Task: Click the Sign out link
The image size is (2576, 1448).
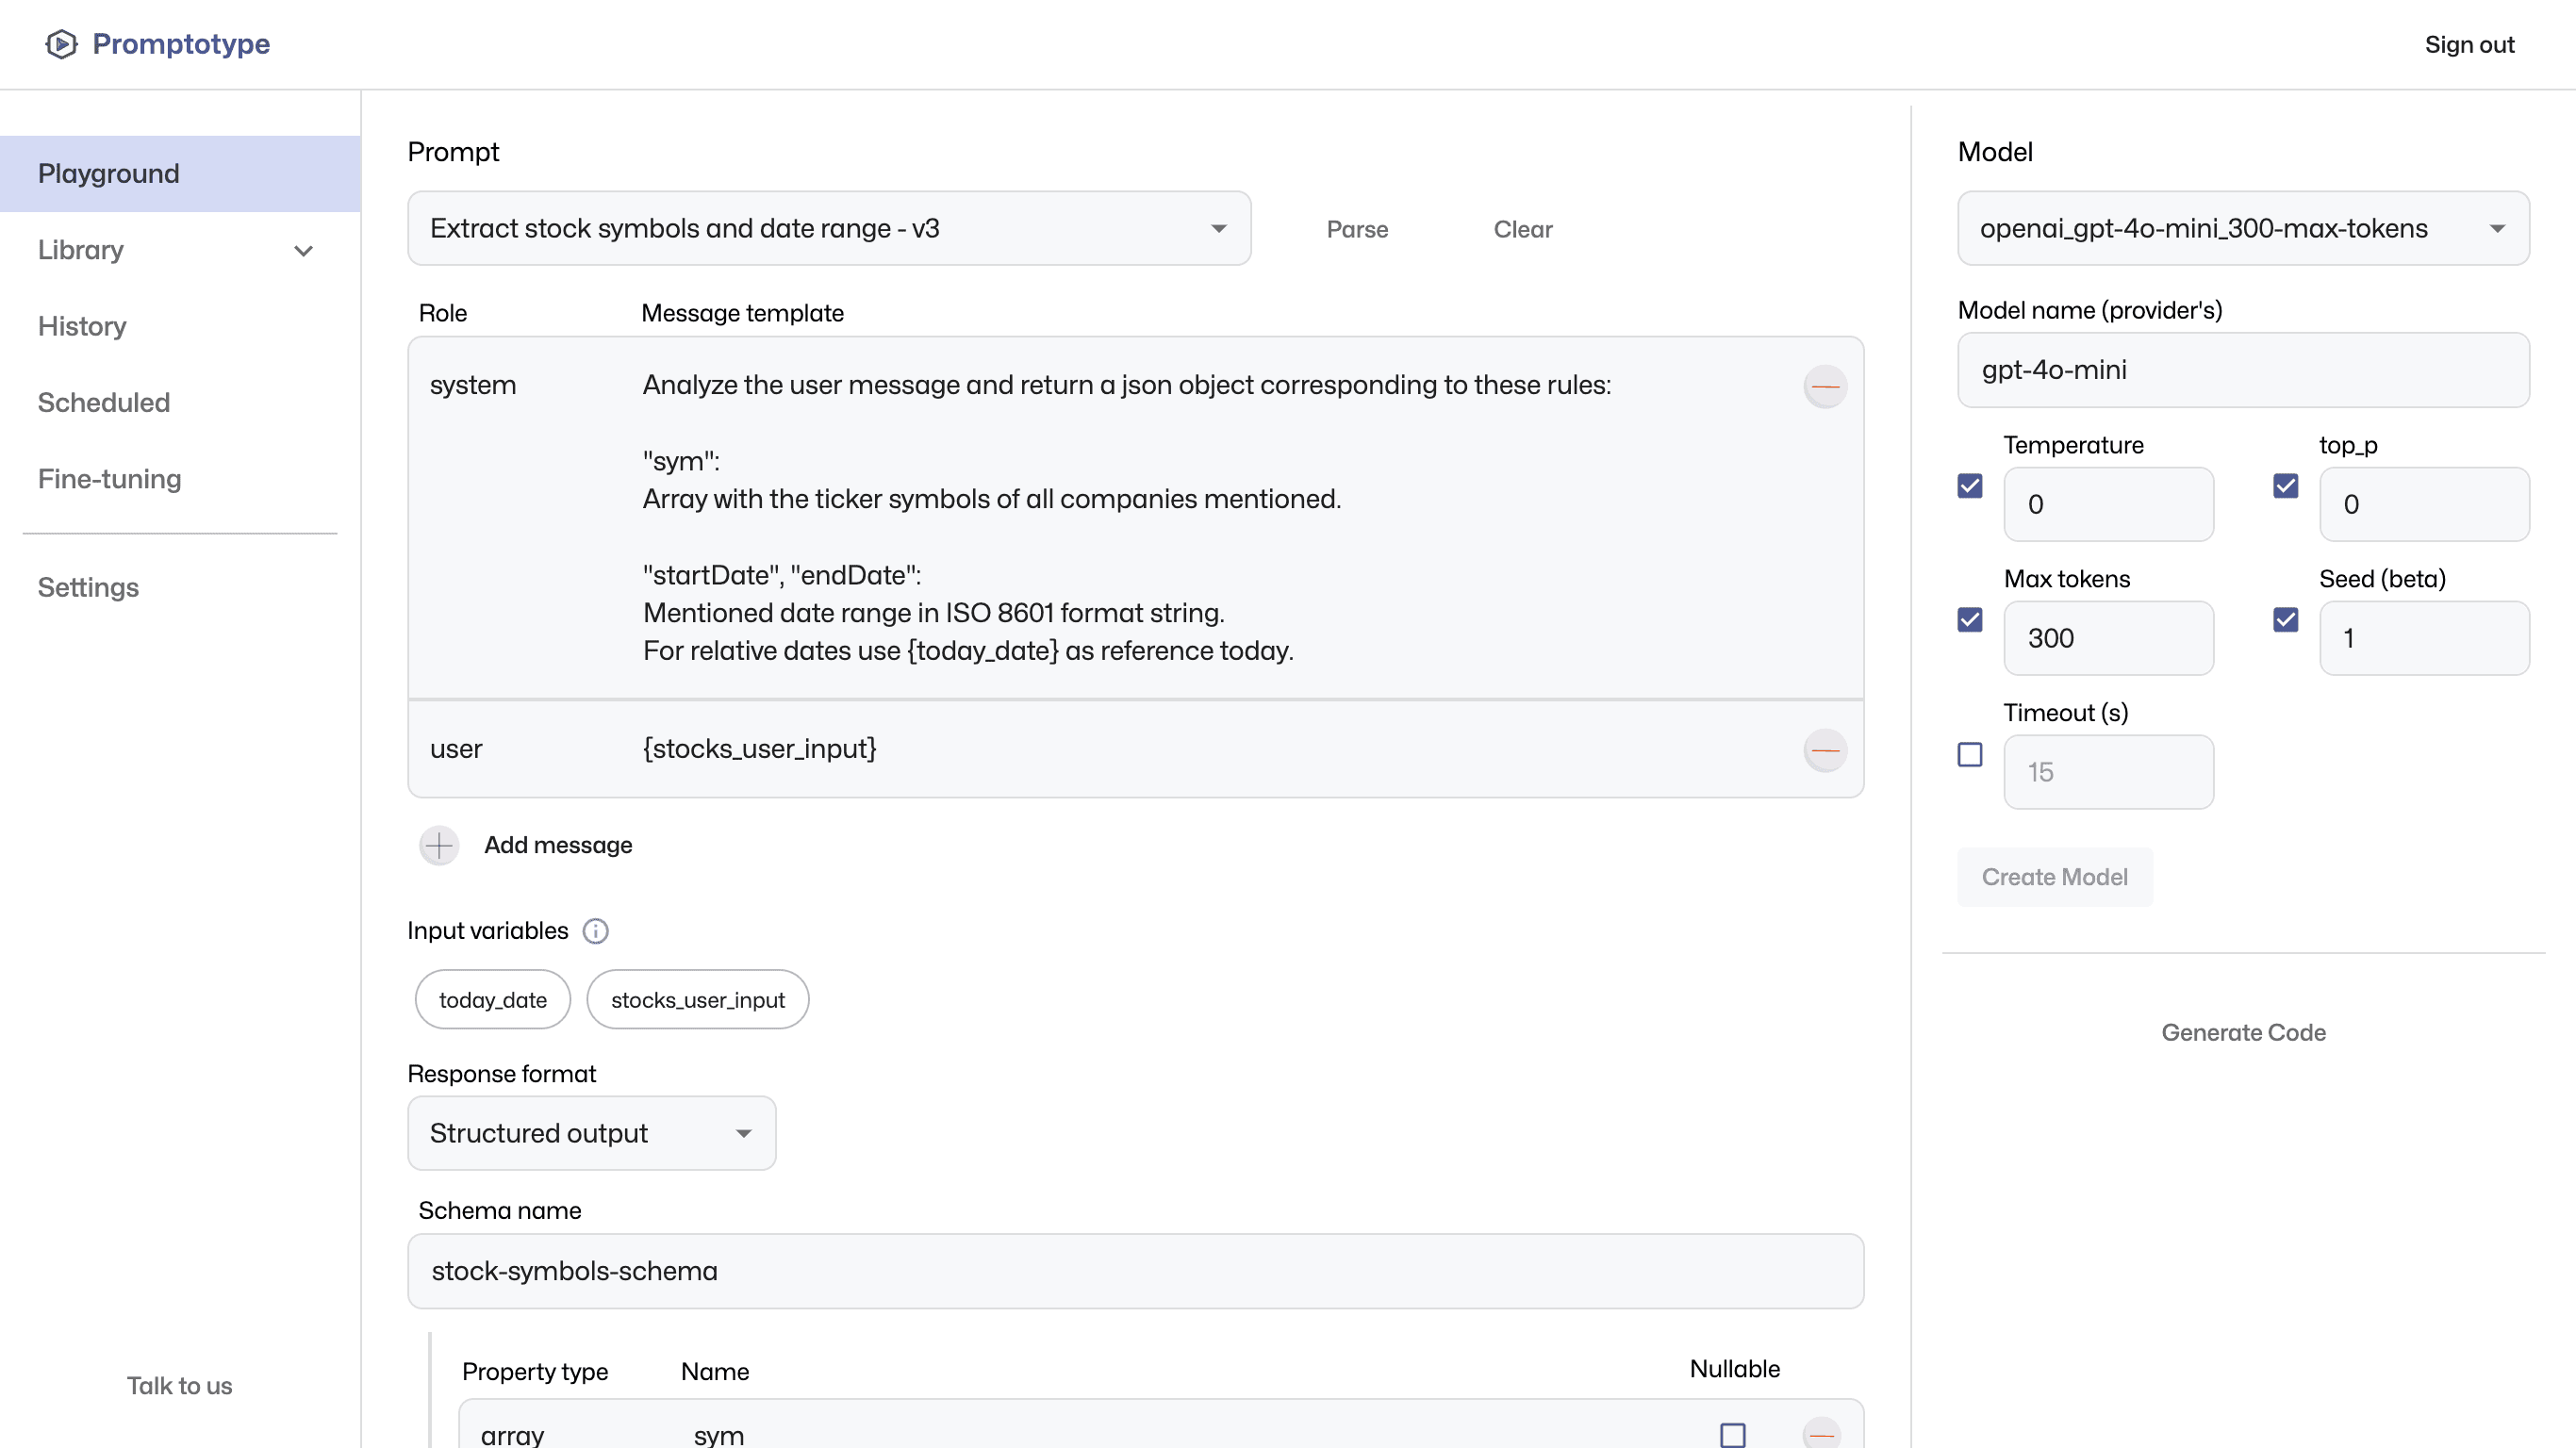Action: [x=2469, y=45]
